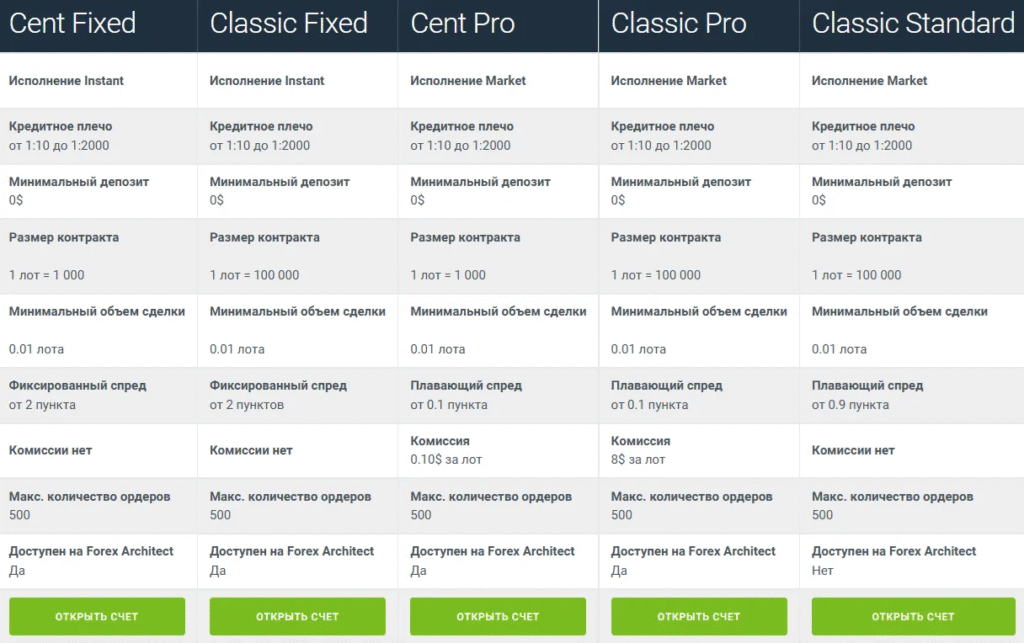The height and width of the screenshot is (643, 1024).
Task: Click the Classic Standard heading
Action: [x=913, y=24]
